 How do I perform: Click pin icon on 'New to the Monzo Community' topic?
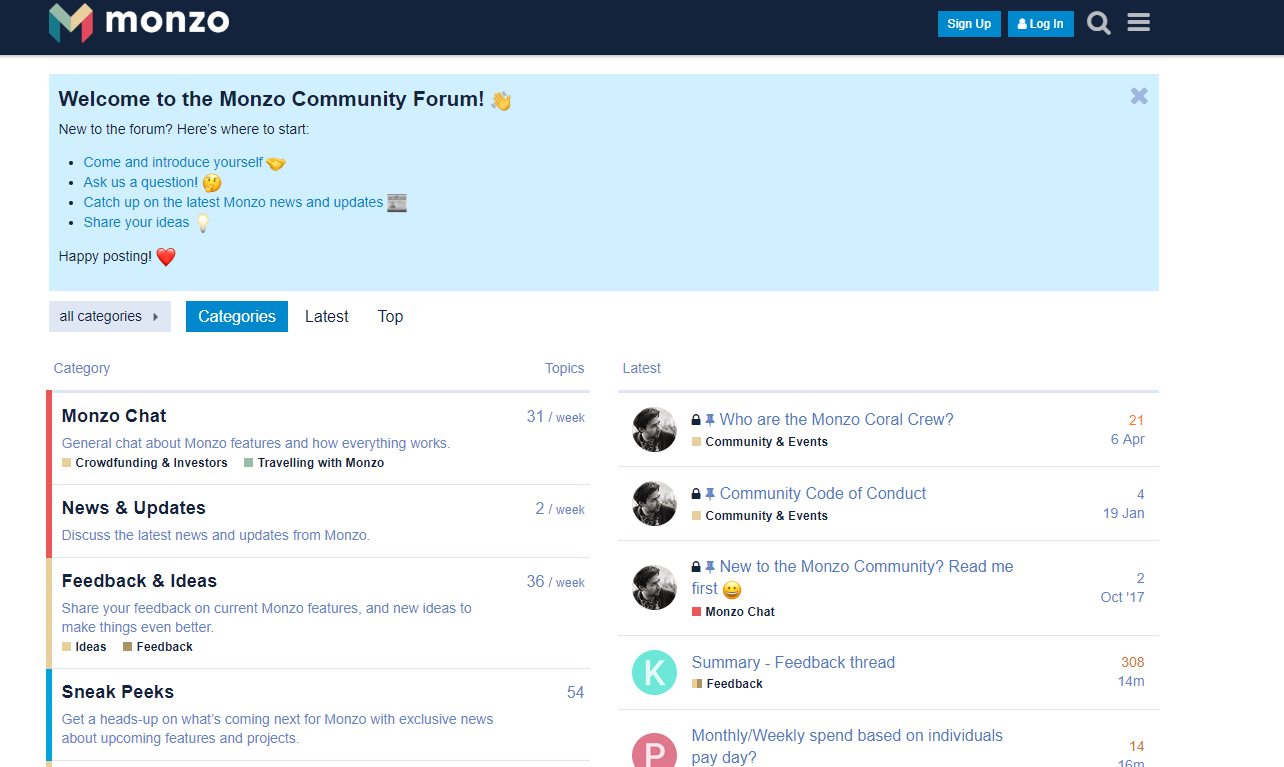pos(710,567)
